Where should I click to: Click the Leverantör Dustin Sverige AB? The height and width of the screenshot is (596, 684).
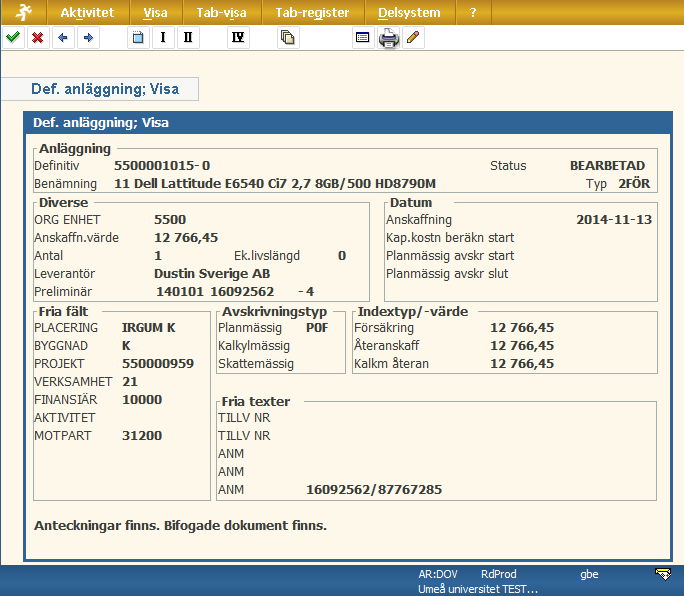coord(212,274)
